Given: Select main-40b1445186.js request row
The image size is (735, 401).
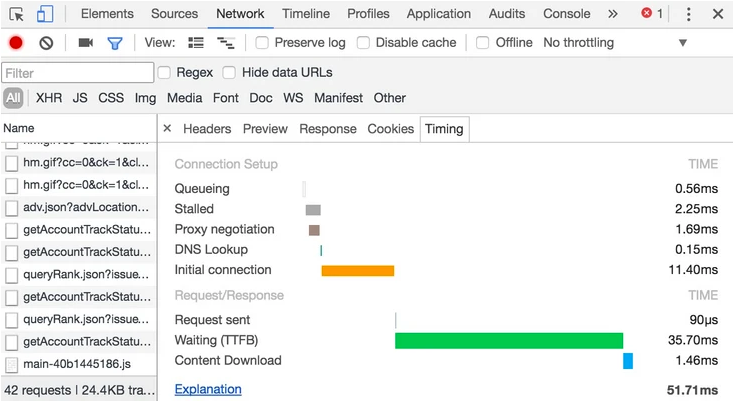Looking at the screenshot, I should (77, 365).
